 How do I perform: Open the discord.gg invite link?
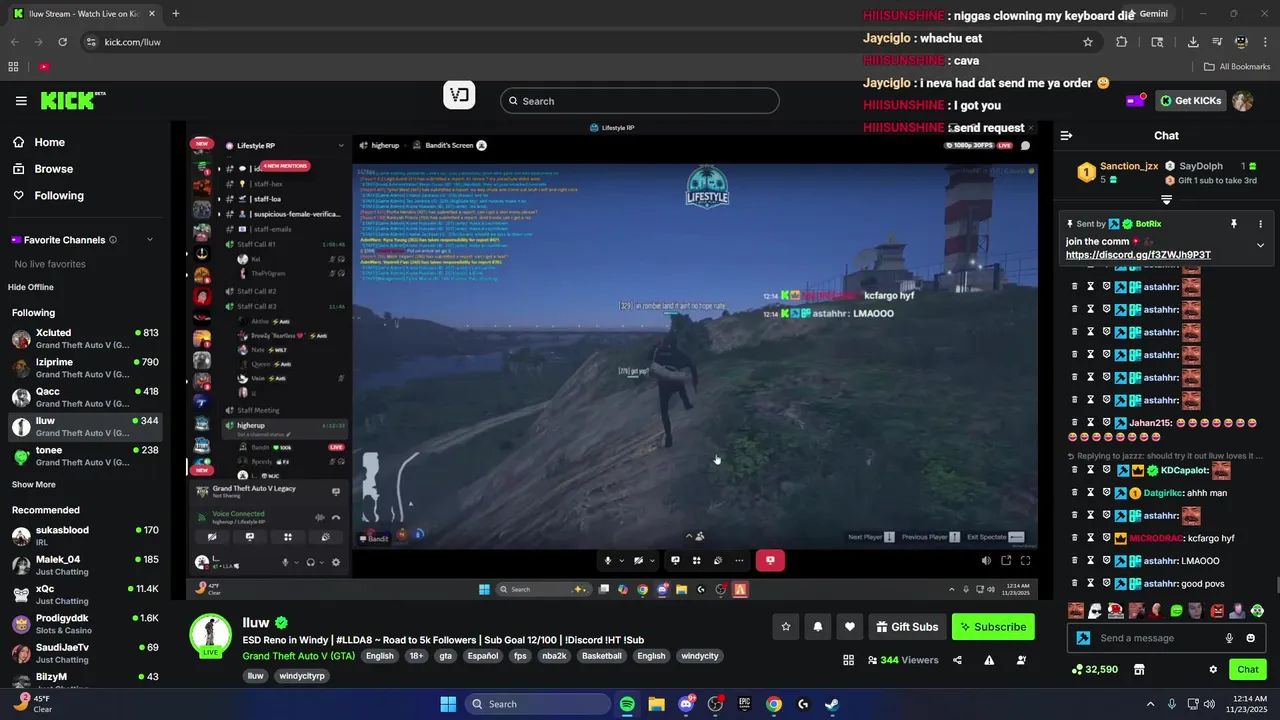point(1138,255)
